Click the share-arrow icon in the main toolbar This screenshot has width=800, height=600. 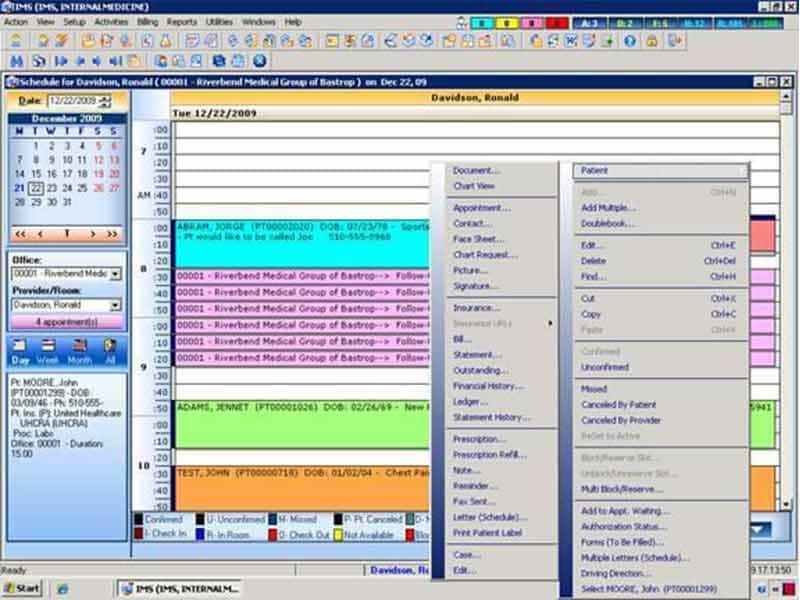point(391,41)
